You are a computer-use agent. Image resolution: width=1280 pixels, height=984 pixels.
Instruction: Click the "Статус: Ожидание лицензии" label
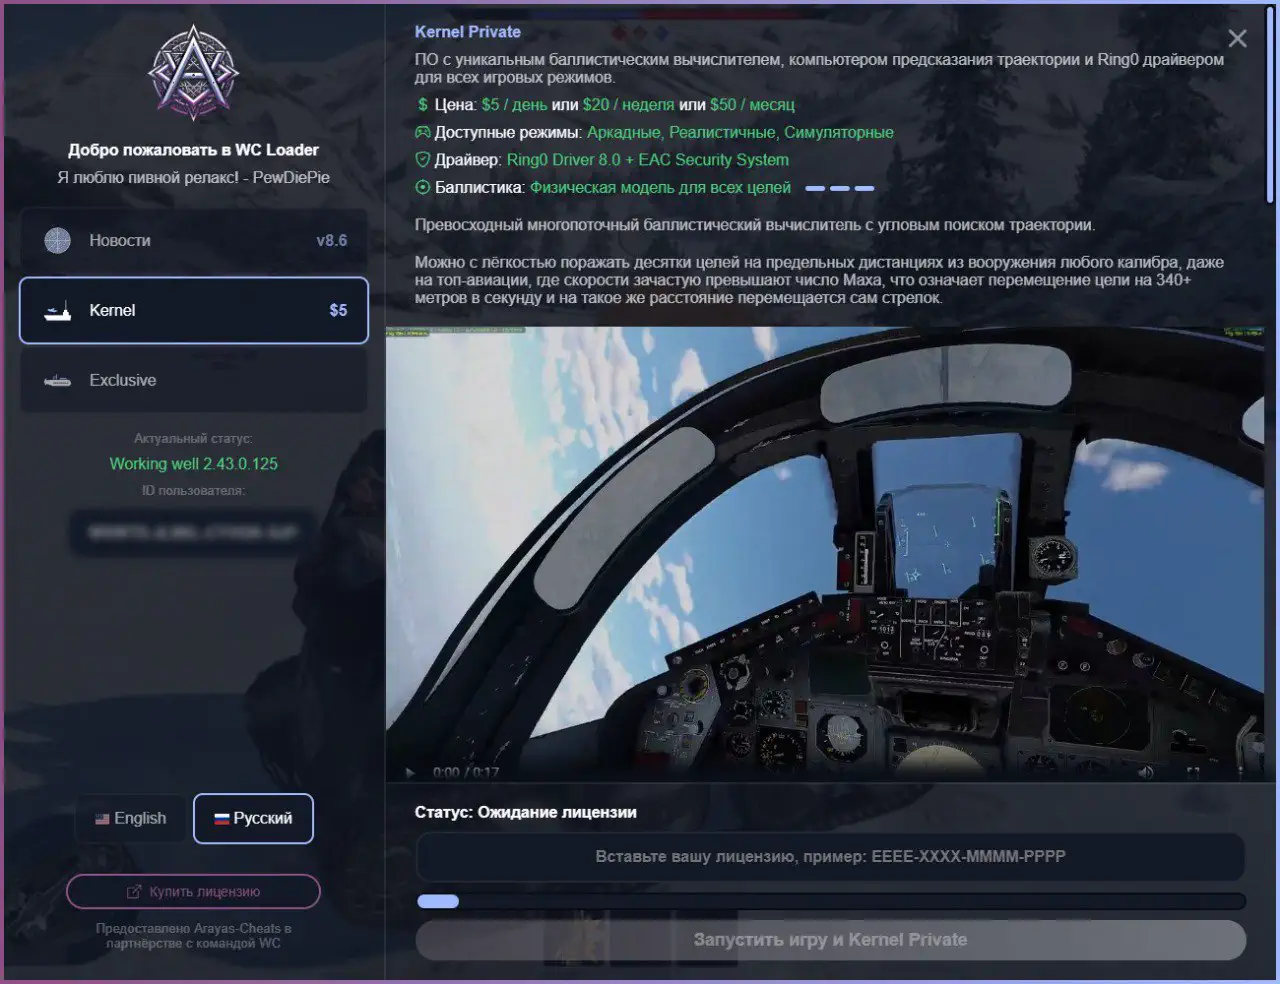tap(526, 812)
